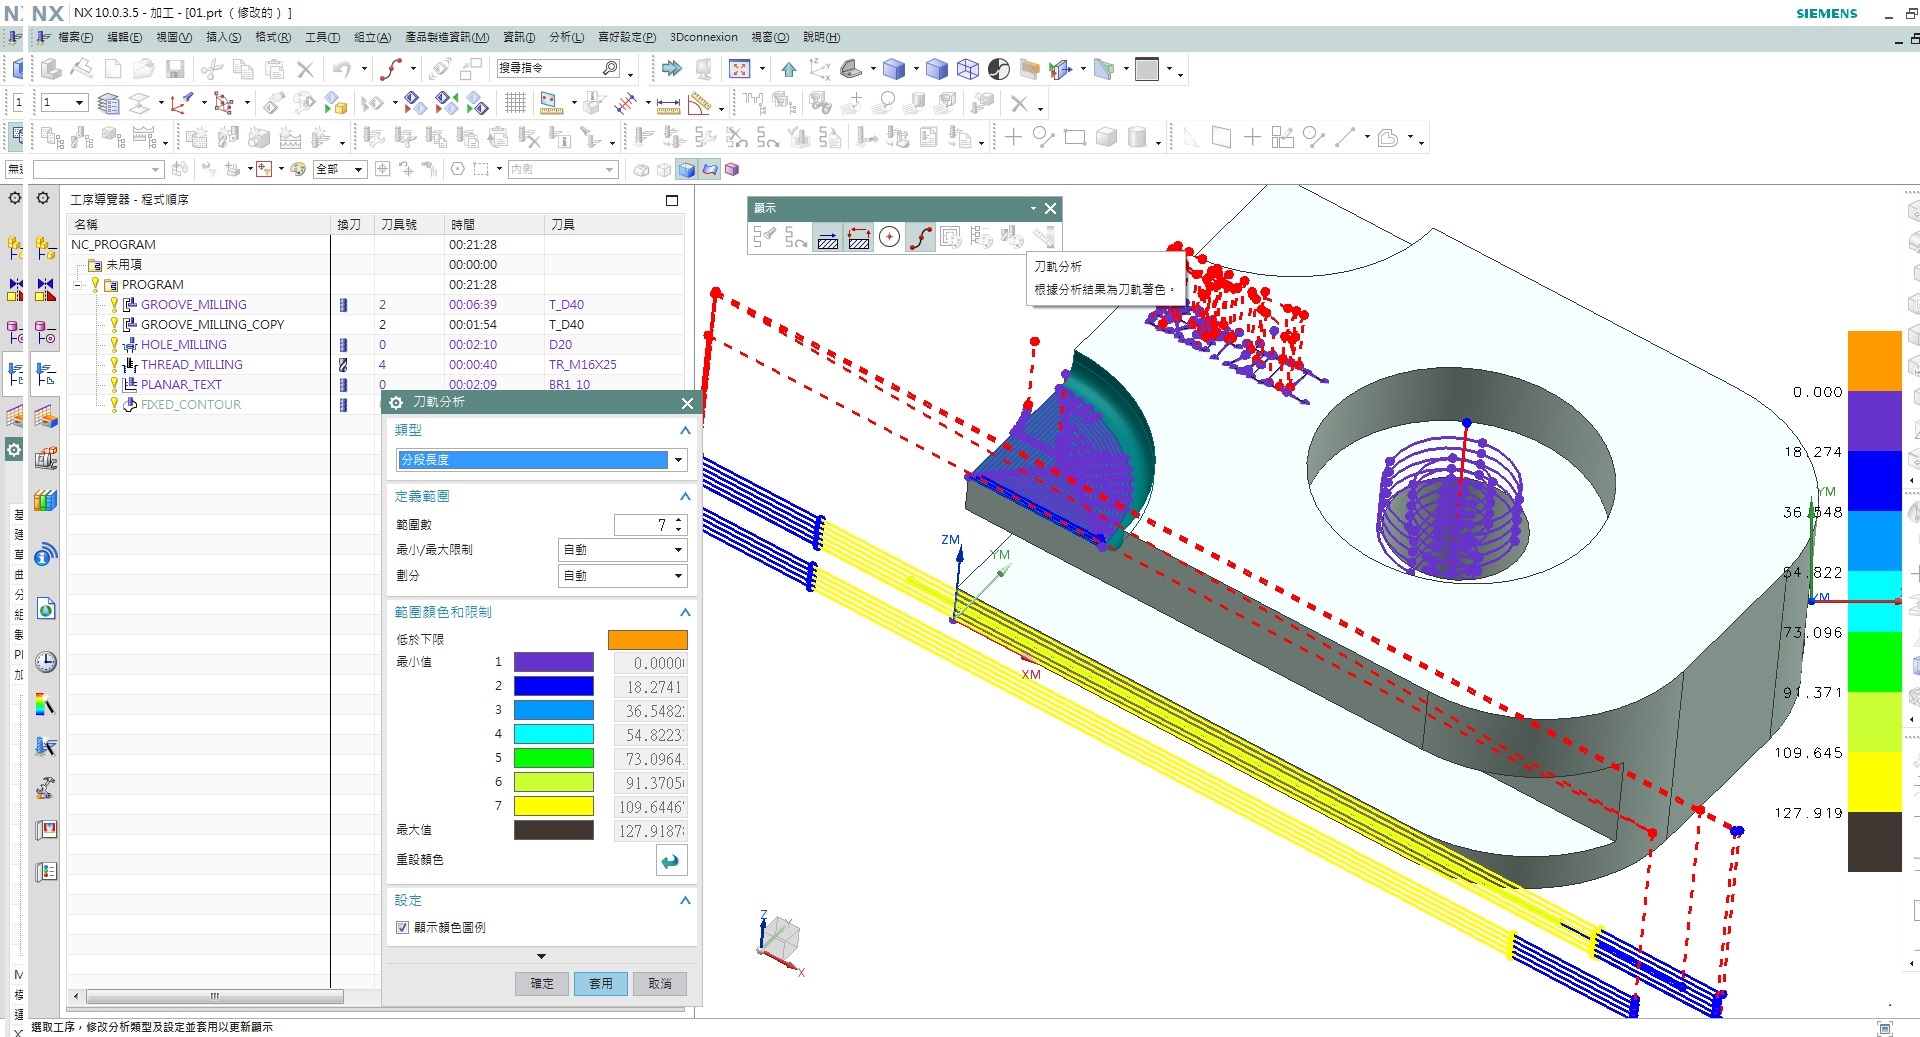Viewport: 1920px width, 1037px height.
Task: Click the 取消 (Cancel) button
Action: click(660, 984)
